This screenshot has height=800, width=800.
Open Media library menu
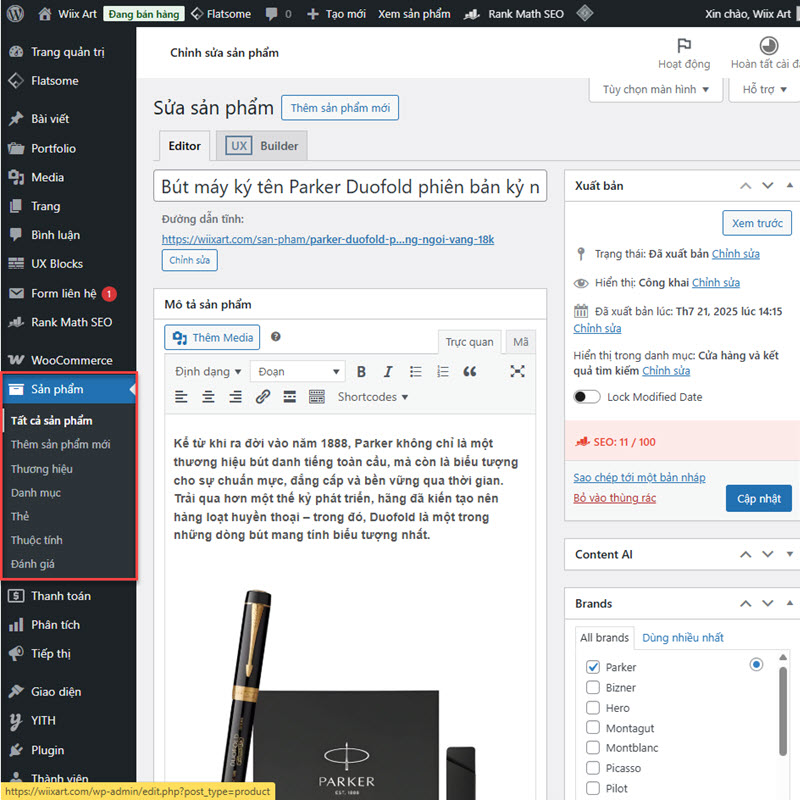point(68,178)
